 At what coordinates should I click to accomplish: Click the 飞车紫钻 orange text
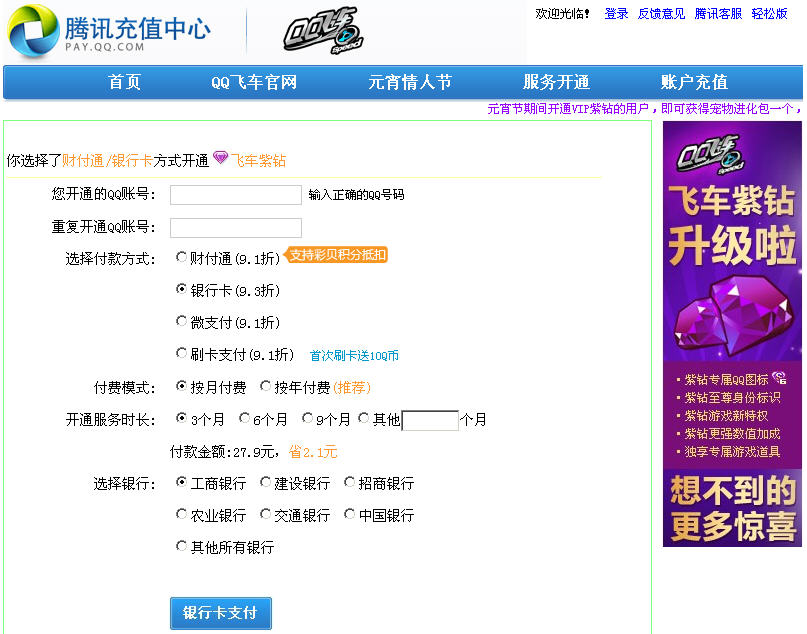(x=258, y=161)
